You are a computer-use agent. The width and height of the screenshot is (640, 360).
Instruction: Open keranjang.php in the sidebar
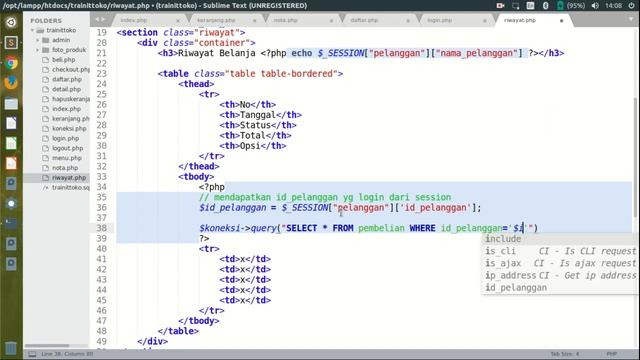point(71,118)
